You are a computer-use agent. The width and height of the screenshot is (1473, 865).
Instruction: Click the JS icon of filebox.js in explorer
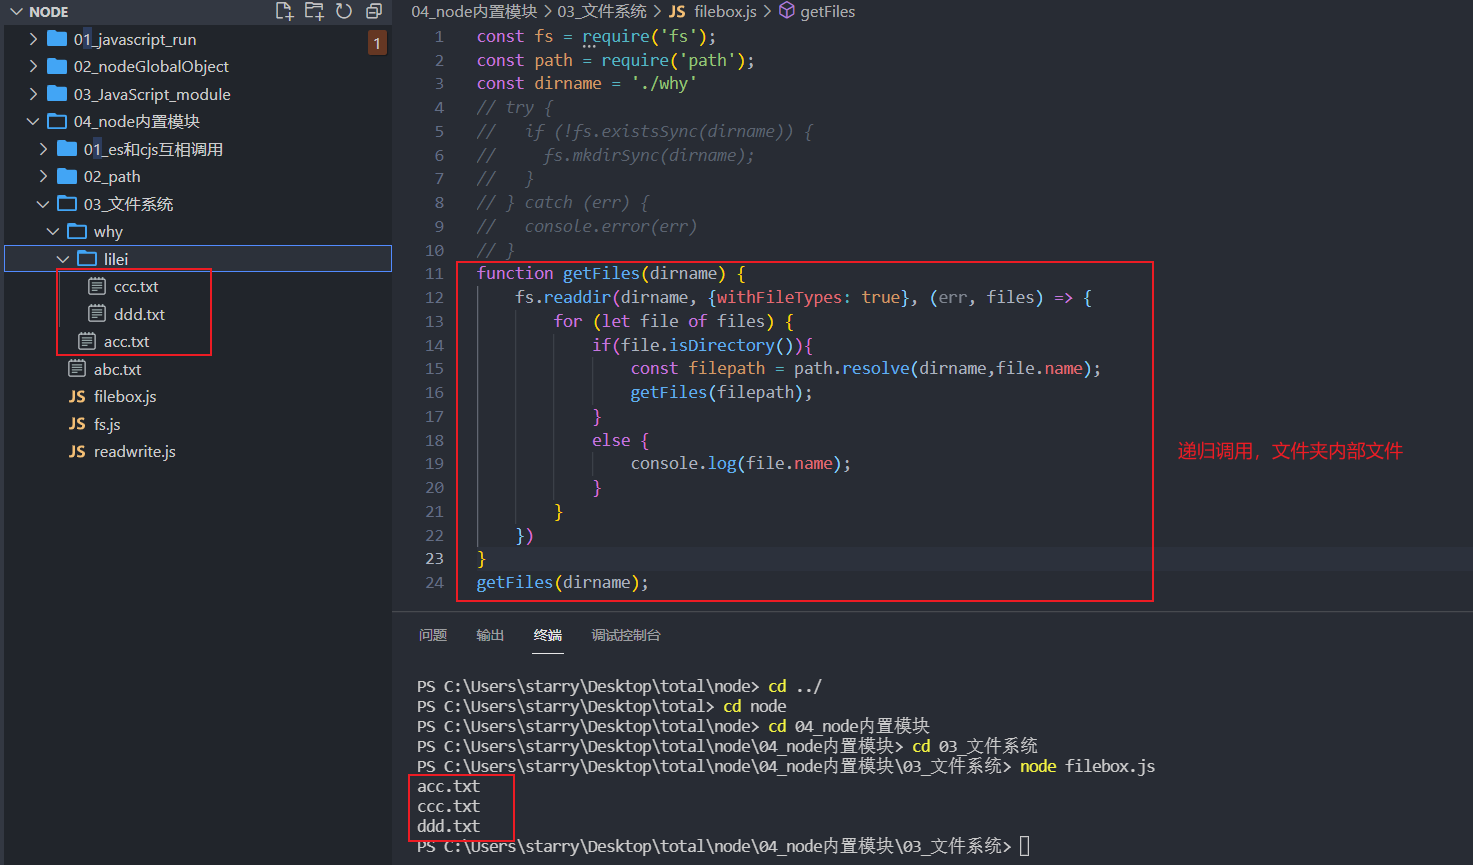click(x=77, y=397)
